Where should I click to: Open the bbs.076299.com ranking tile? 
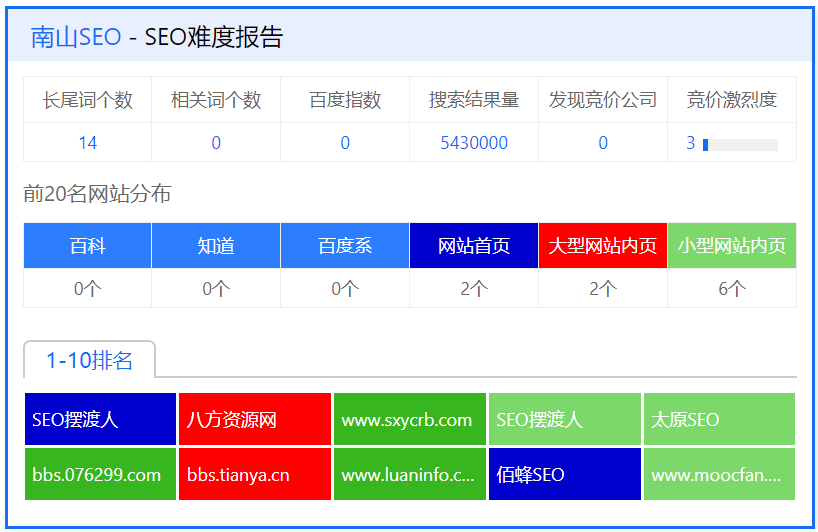pos(100,474)
